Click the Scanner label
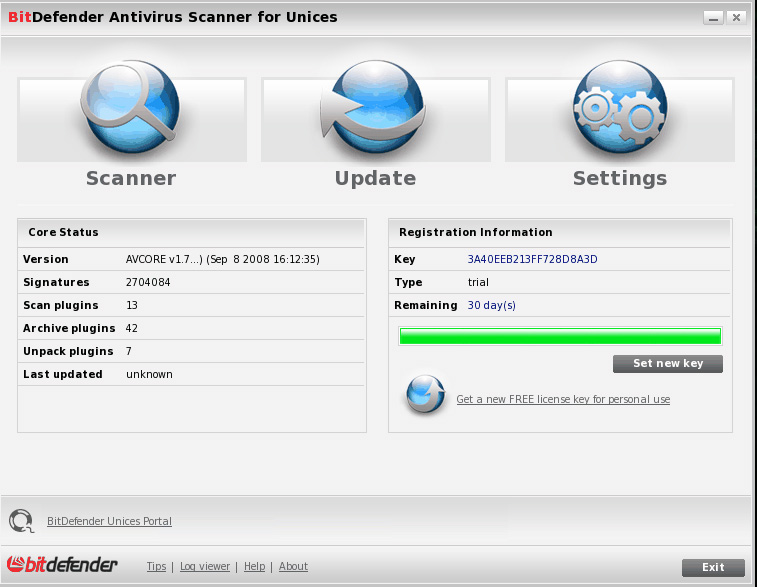This screenshot has width=757, height=587. click(x=131, y=178)
